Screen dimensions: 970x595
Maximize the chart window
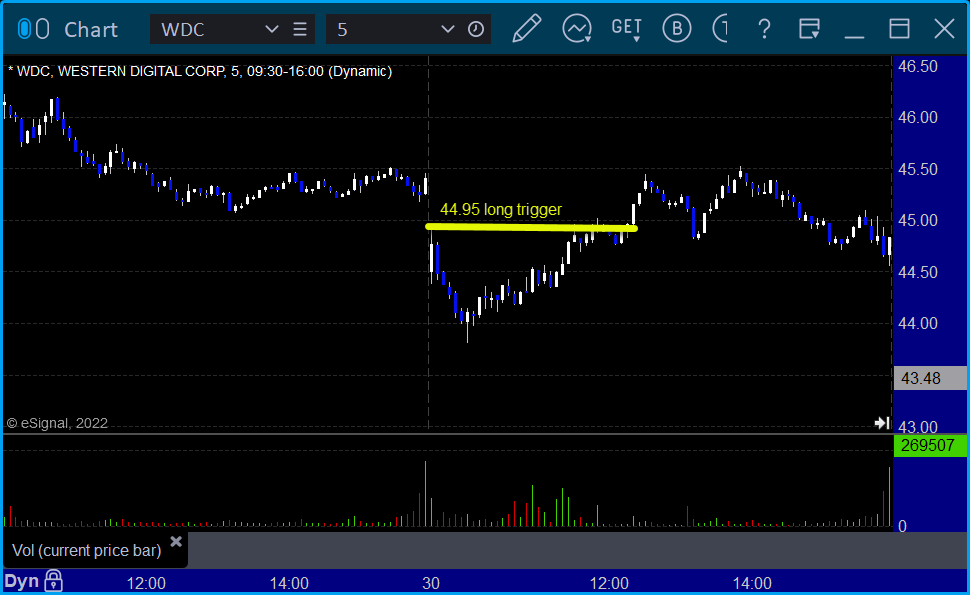coord(899,29)
